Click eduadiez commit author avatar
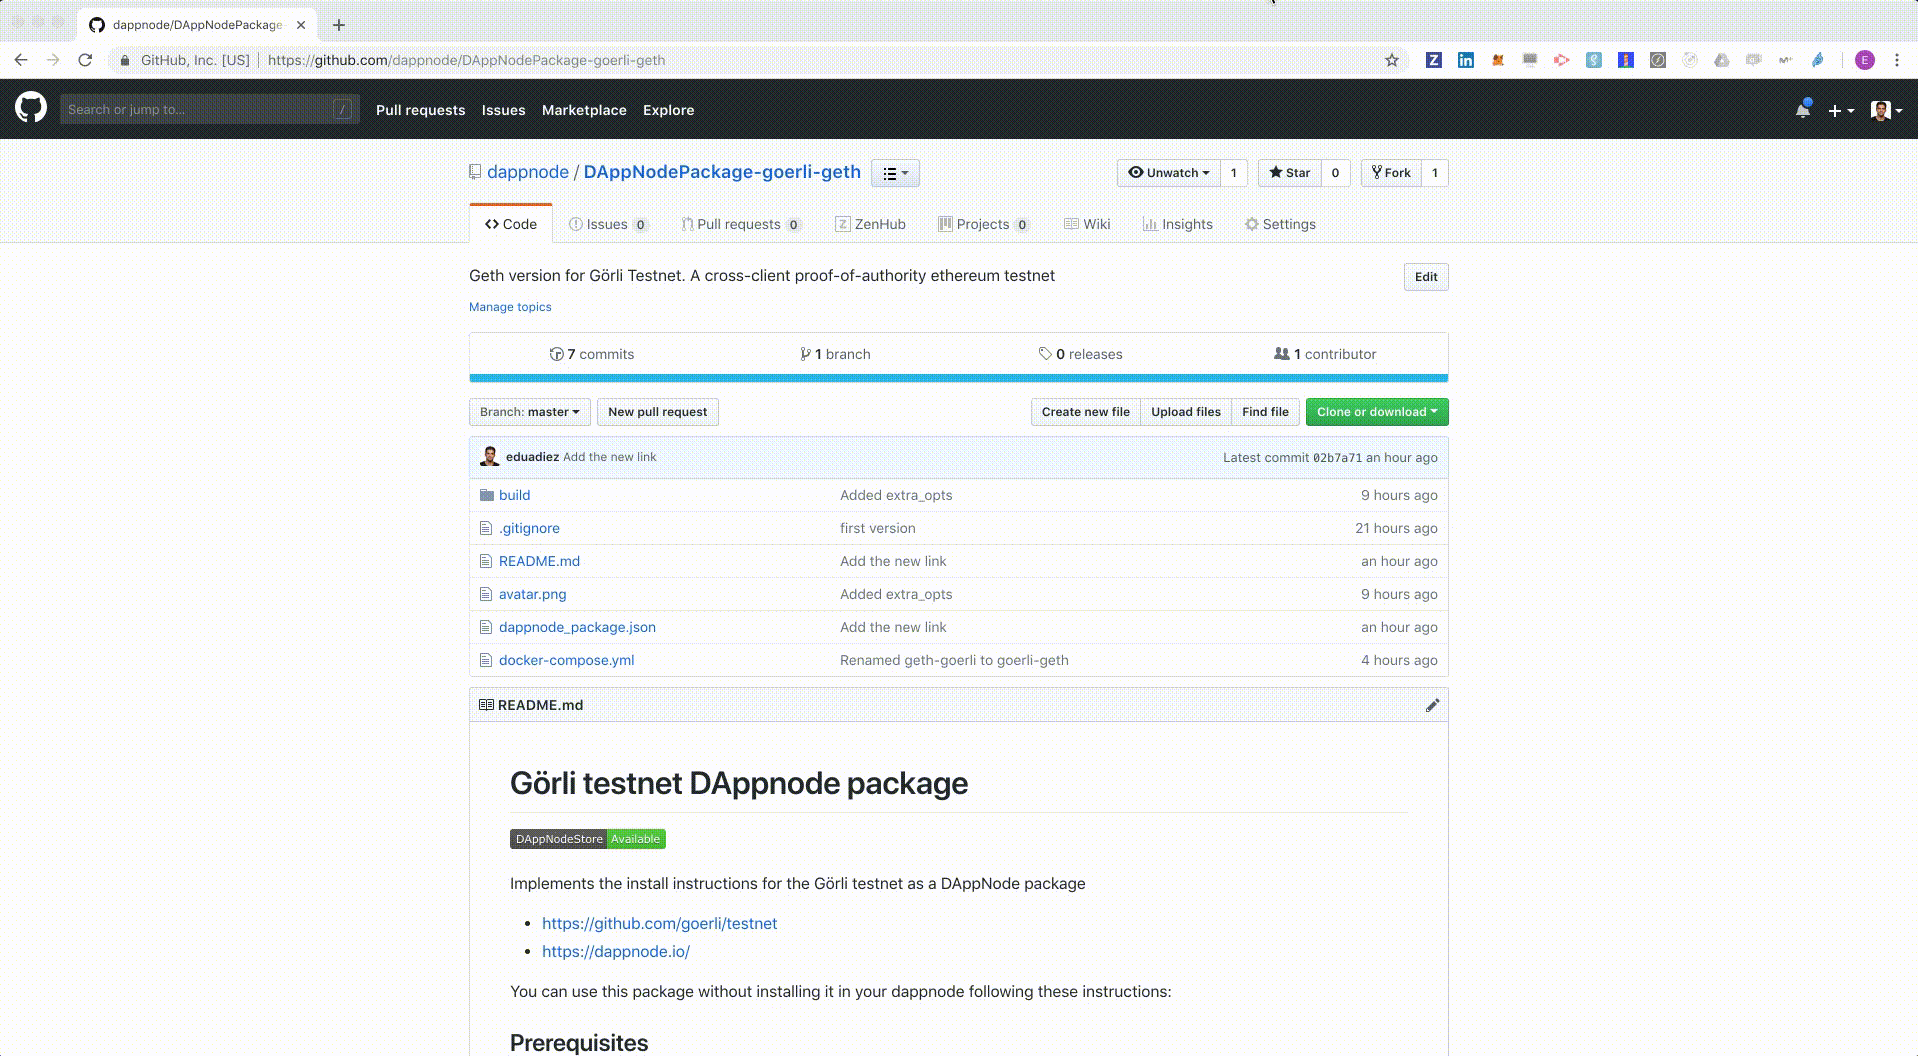Image resolution: width=1918 pixels, height=1056 pixels. tap(490, 457)
